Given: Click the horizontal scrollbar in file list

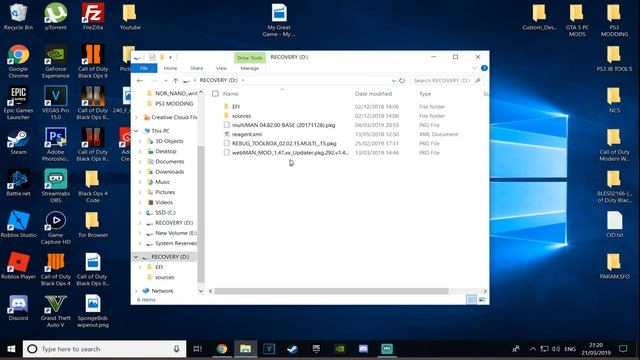Looking at the screenshot, I should [331, 291].
